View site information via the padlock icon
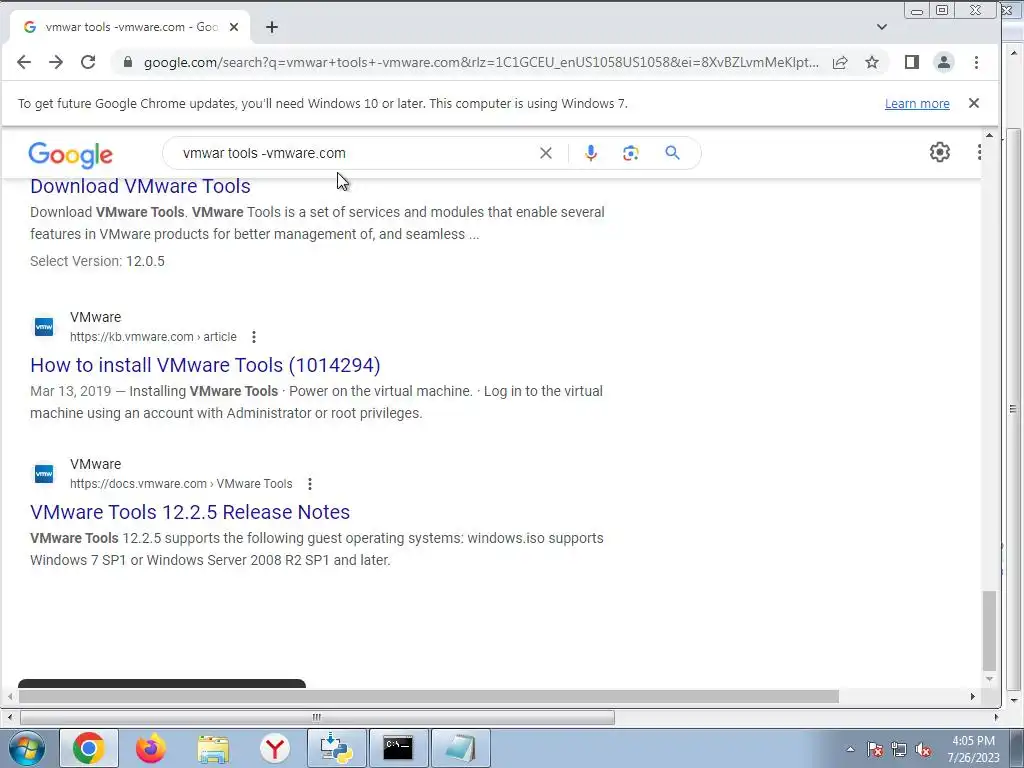 point(128,62)
